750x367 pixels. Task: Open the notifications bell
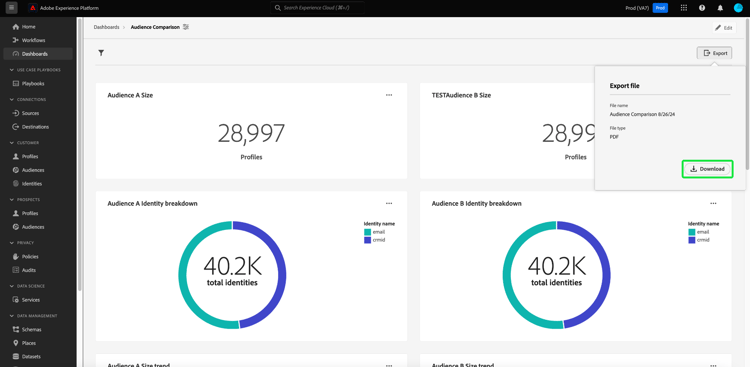pos(720,8)
